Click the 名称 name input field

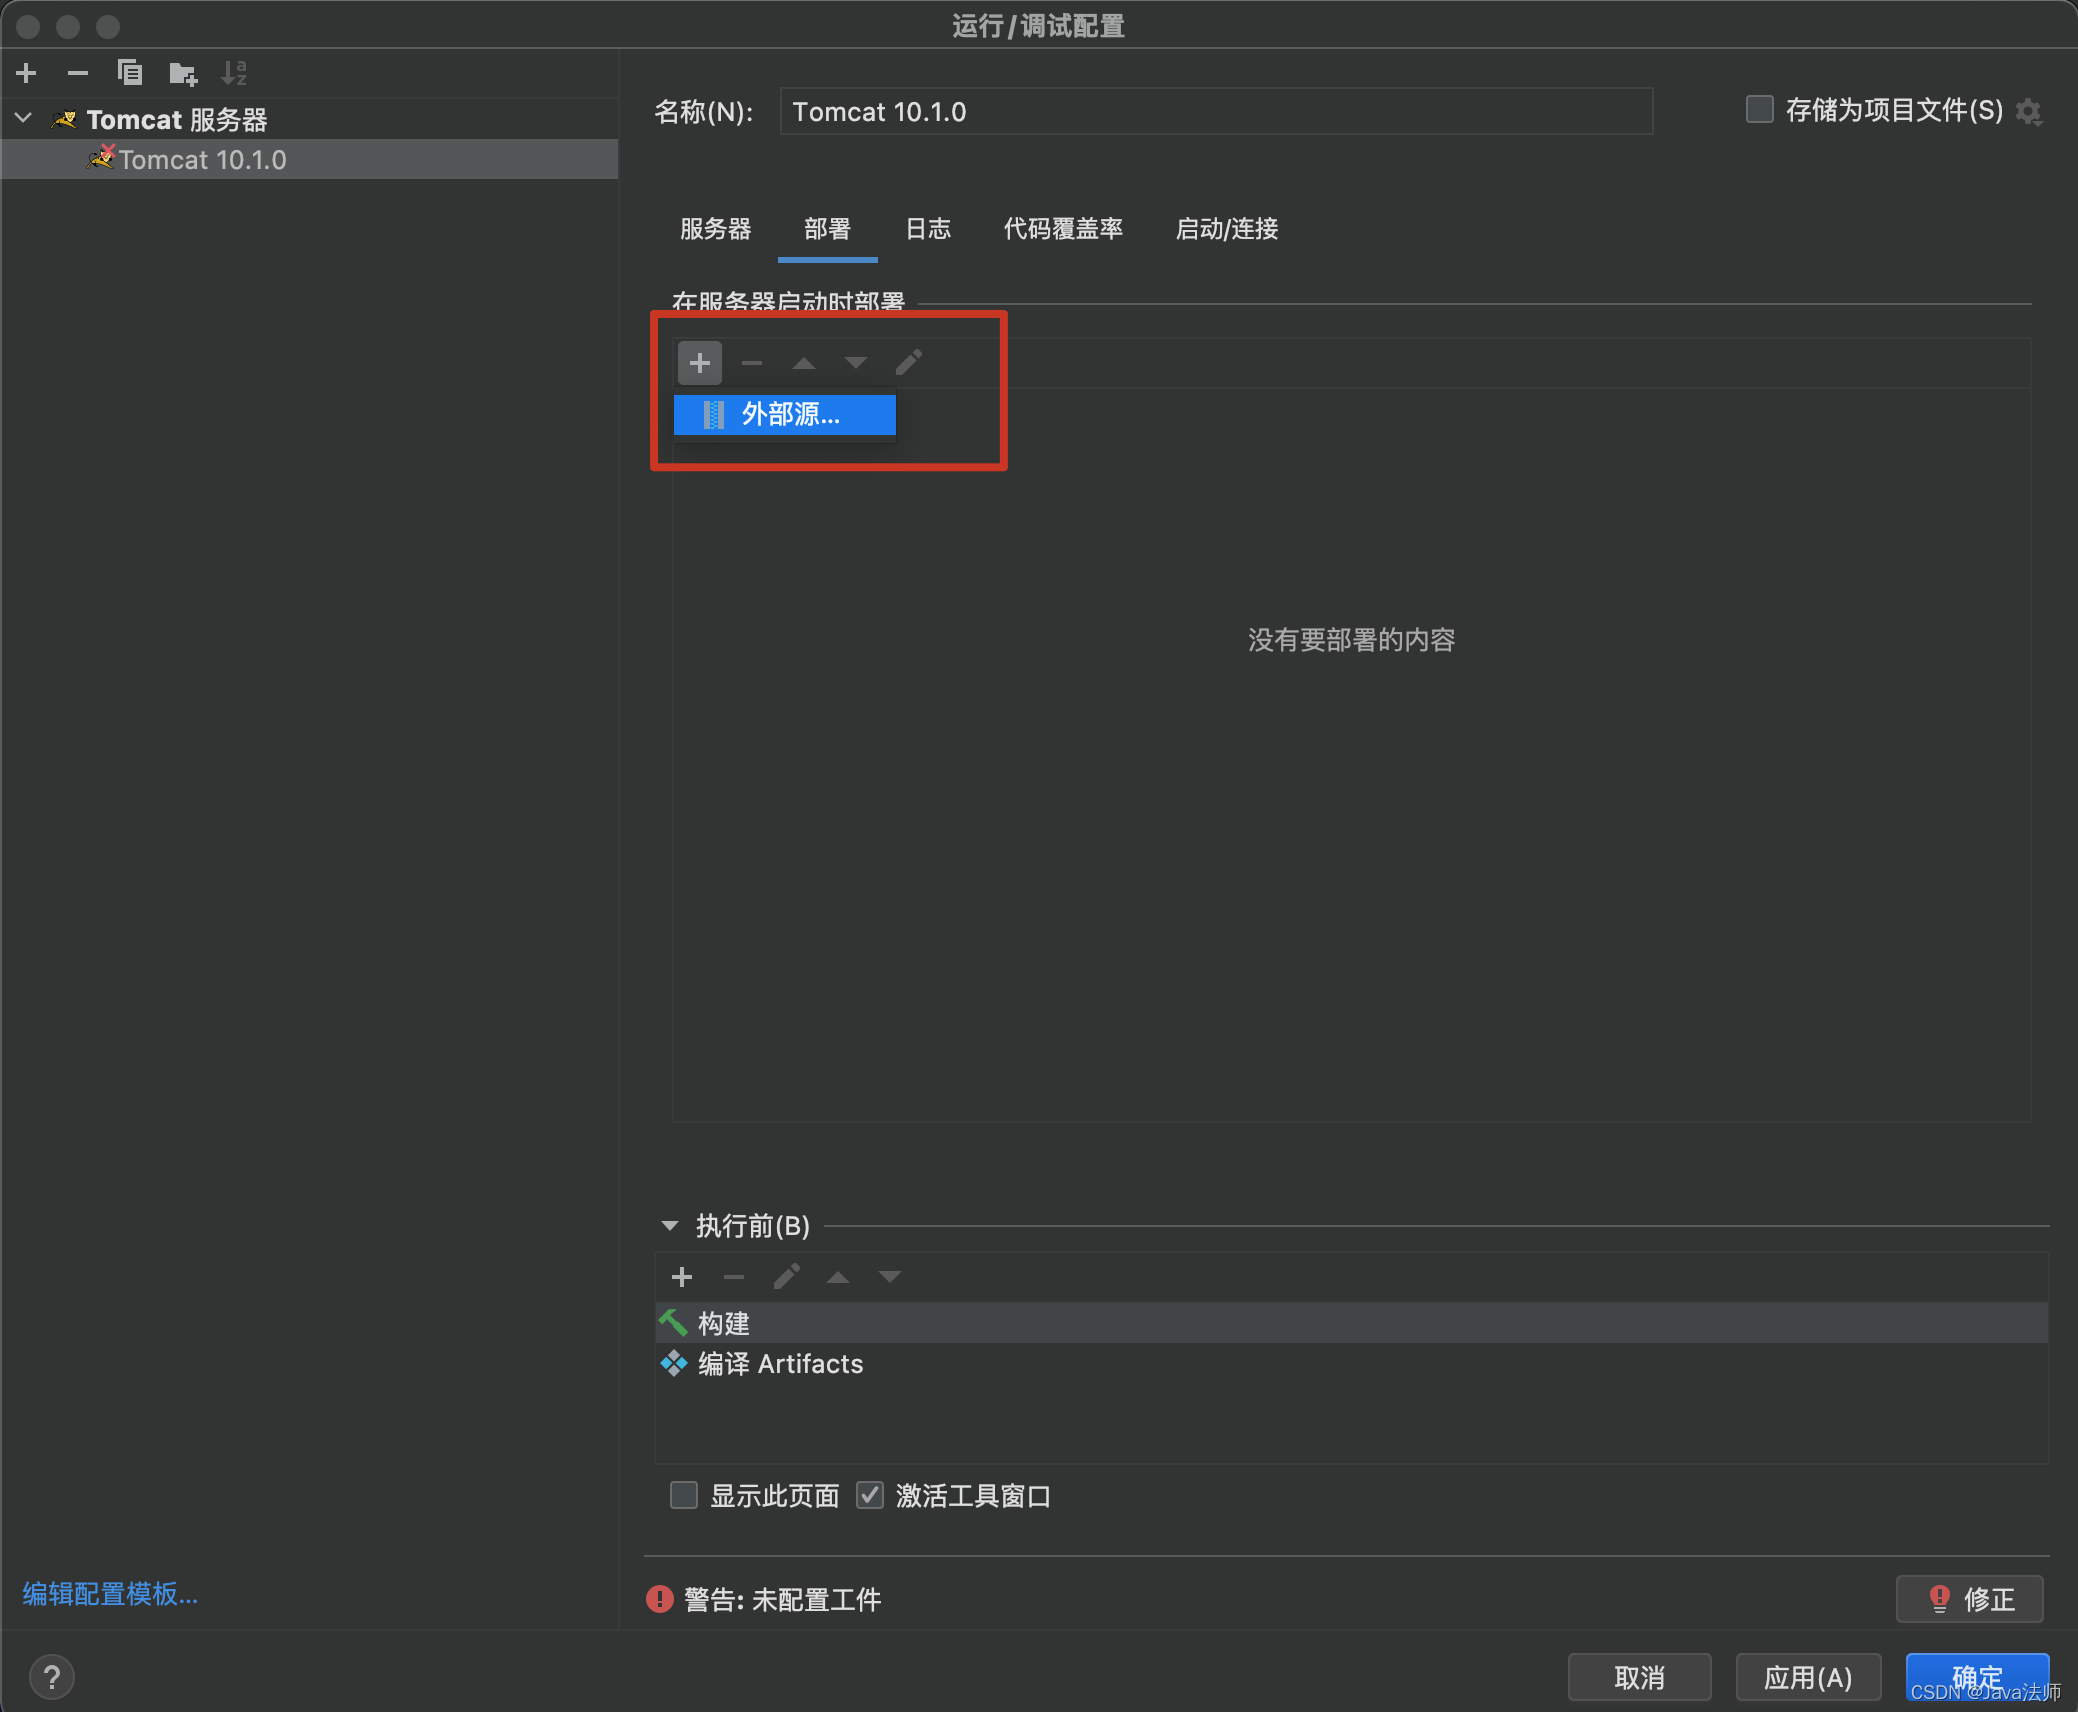click(1215, 112)
